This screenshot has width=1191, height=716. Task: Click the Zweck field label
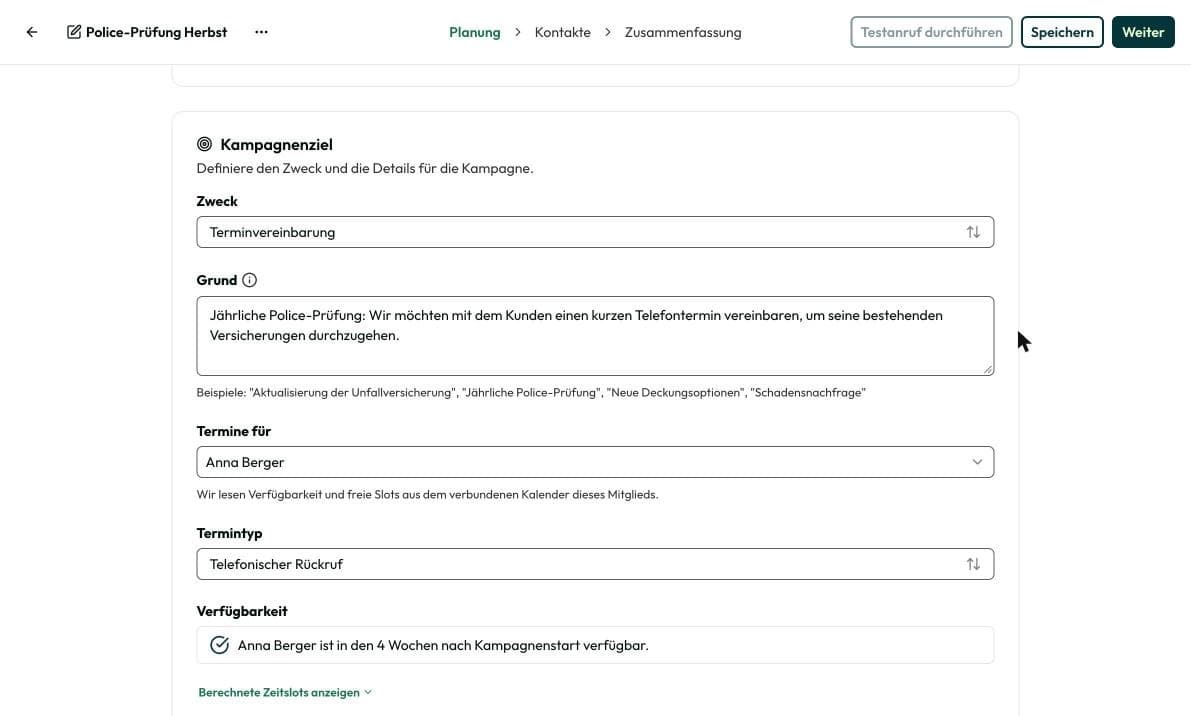pos(216,201)
